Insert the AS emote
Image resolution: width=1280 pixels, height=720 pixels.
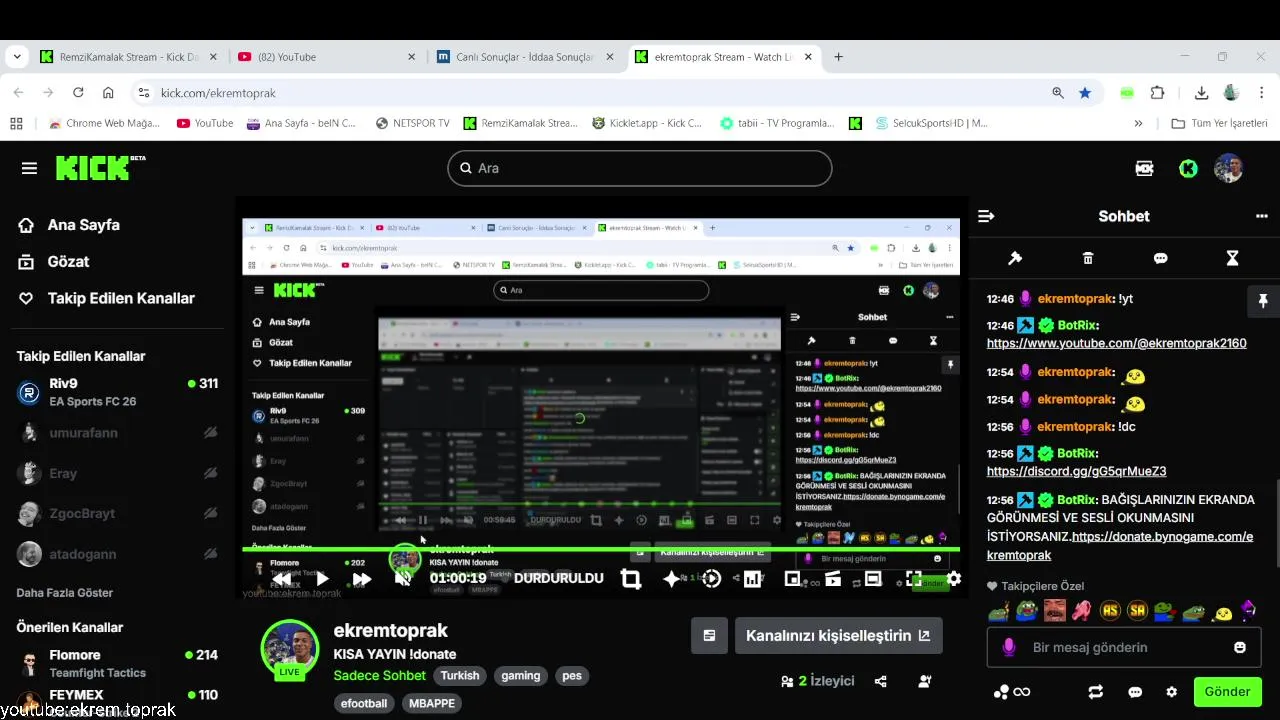click(x=1110, y=610)
